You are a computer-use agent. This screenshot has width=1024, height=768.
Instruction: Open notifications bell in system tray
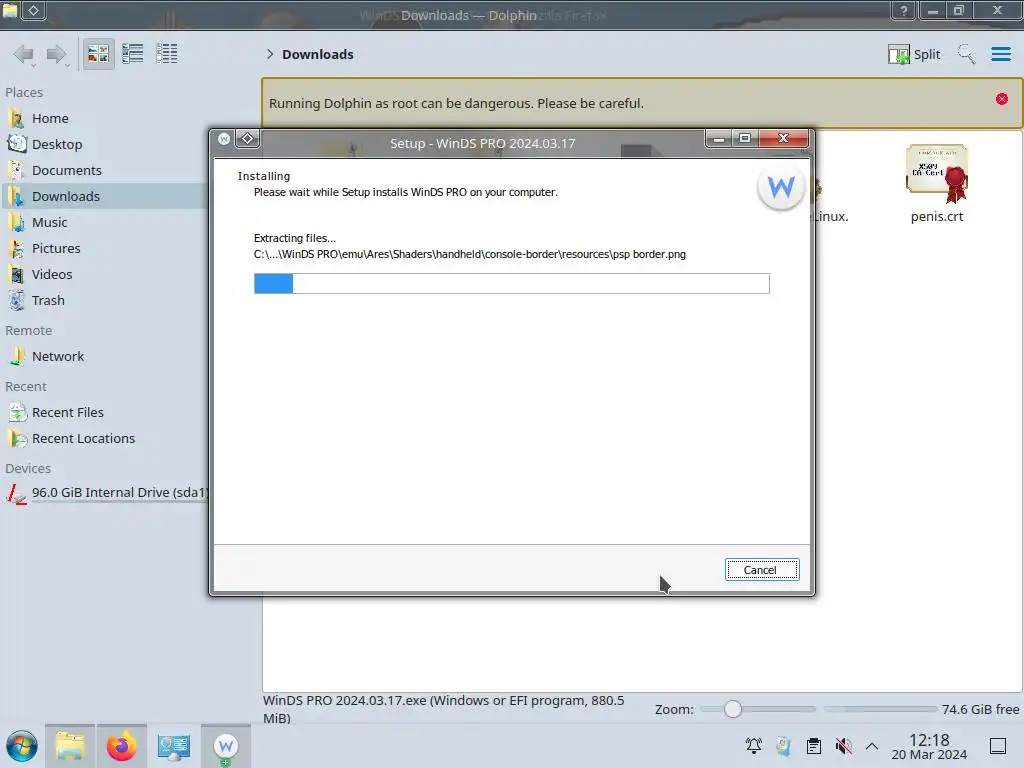point(754,746)
